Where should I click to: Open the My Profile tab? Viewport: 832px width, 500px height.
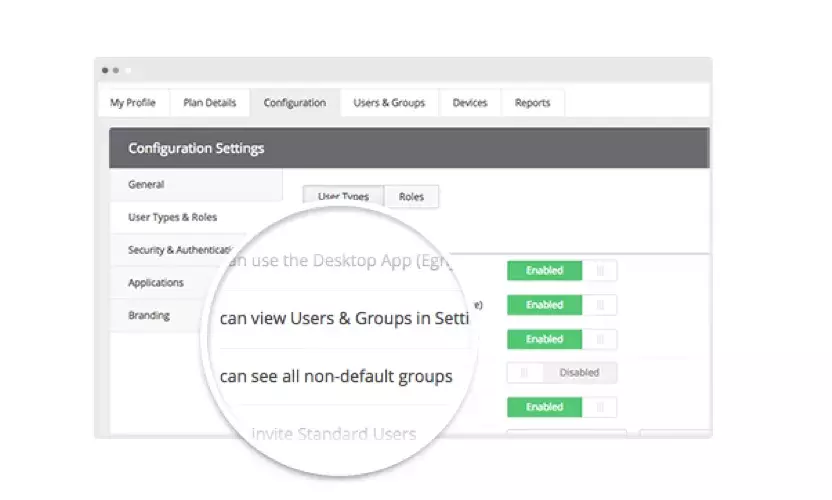pyautogui.click(x=133, y=102)
